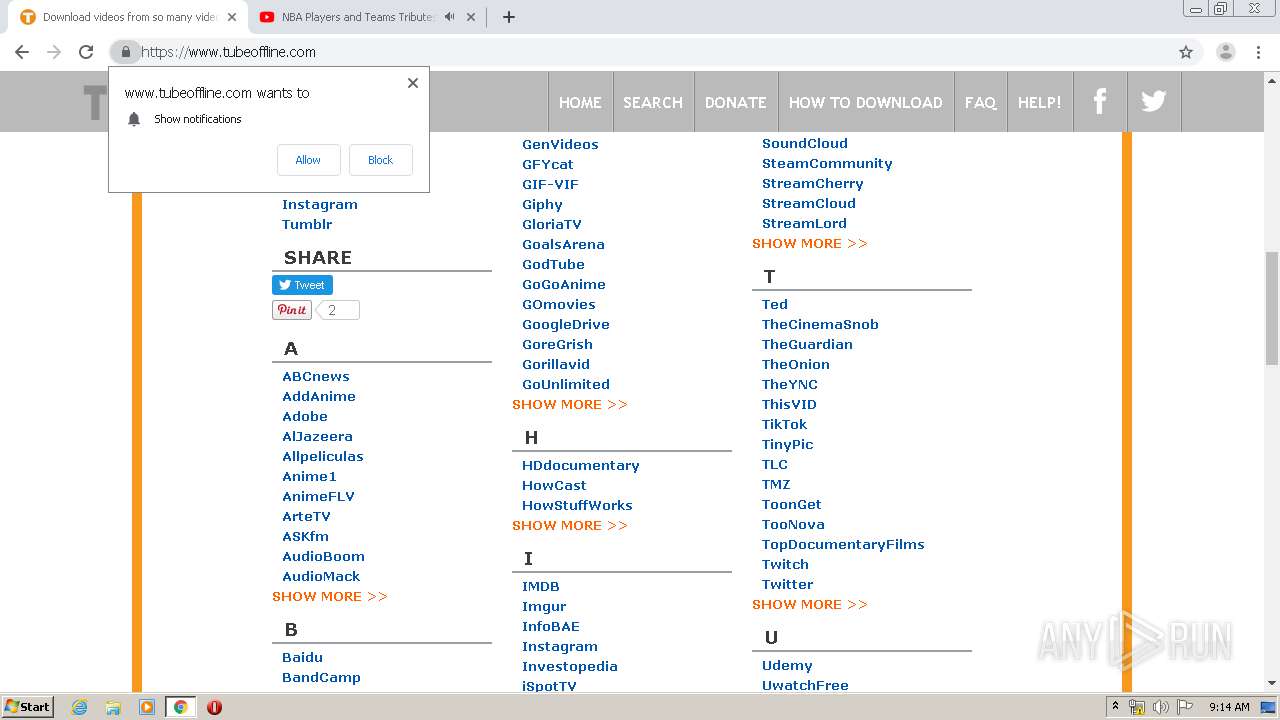Open the Chrome profile avatar icon

tap(1225, 52)
